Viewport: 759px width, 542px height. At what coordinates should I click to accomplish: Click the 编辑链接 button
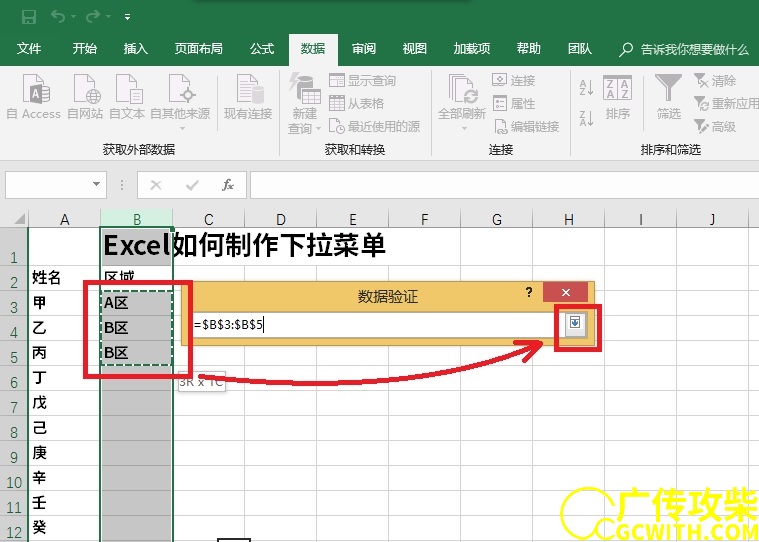pyautogui.click(x=526, y=126)
